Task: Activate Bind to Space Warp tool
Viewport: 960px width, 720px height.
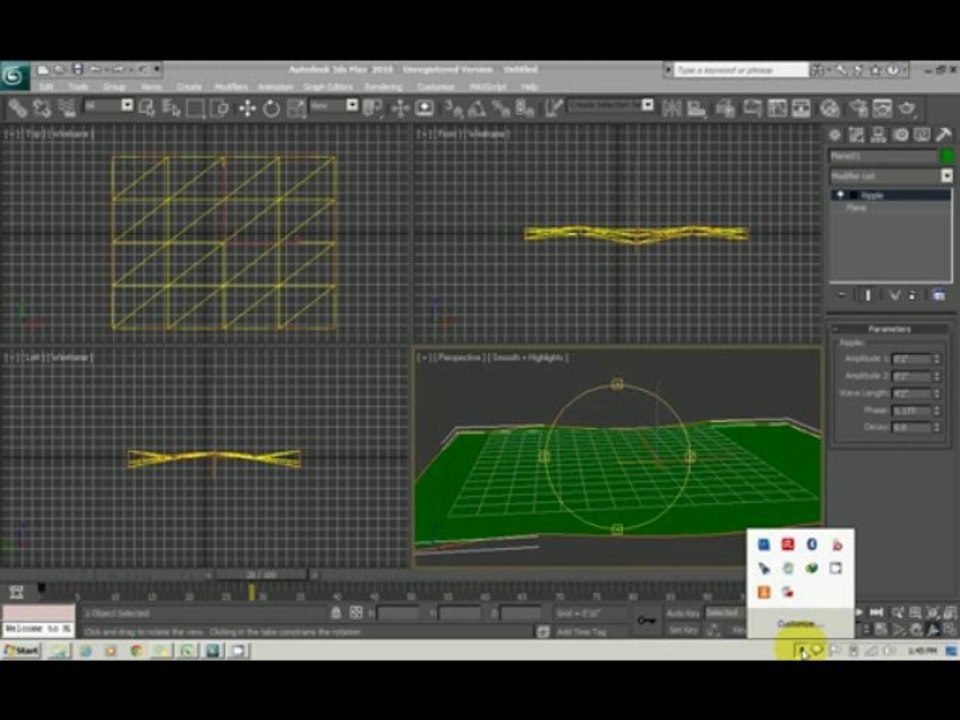Action: [66, 108]
